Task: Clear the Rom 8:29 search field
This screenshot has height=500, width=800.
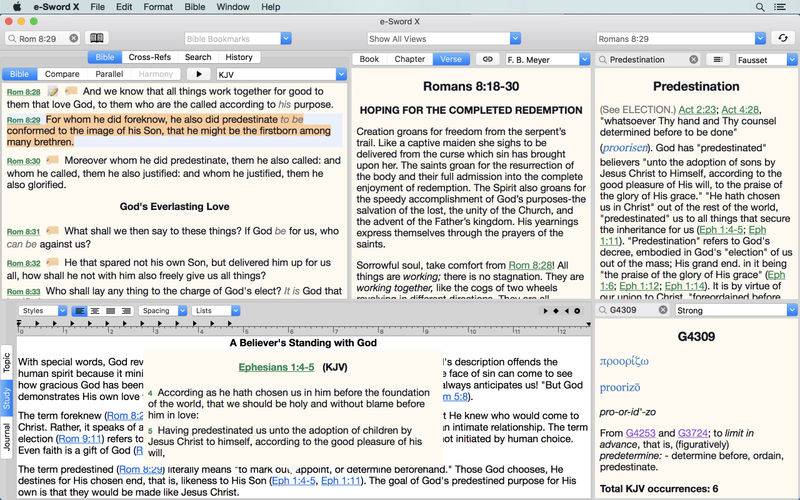Action: coord(73,39)
